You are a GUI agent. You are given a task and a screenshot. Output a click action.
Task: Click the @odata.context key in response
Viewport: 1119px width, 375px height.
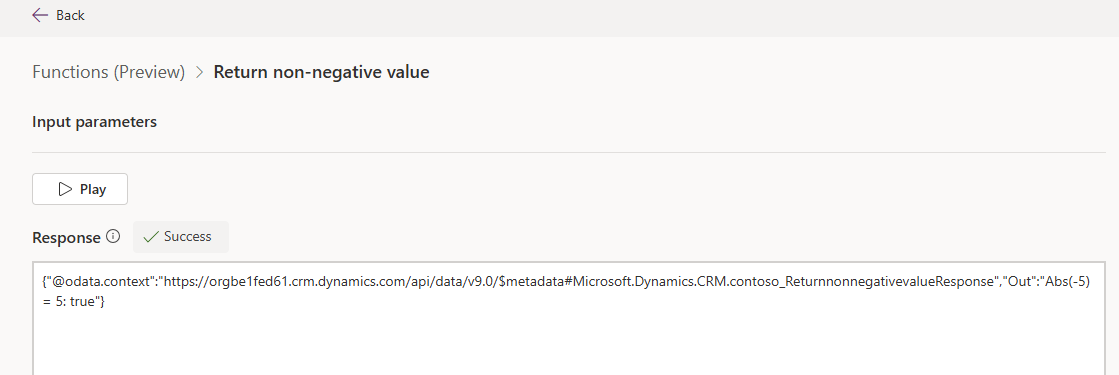click(101, 283)
